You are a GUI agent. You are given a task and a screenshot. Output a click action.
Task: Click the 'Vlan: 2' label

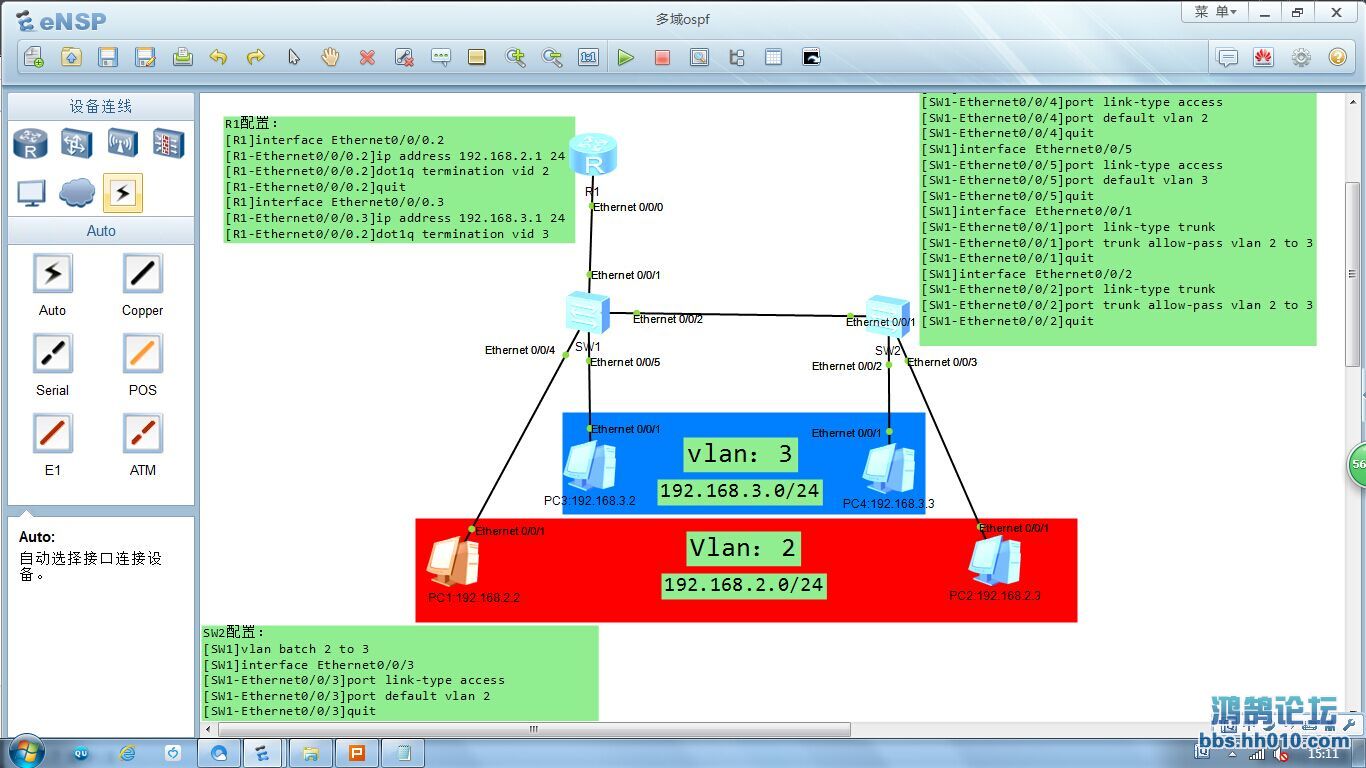(x=742, y=548)
